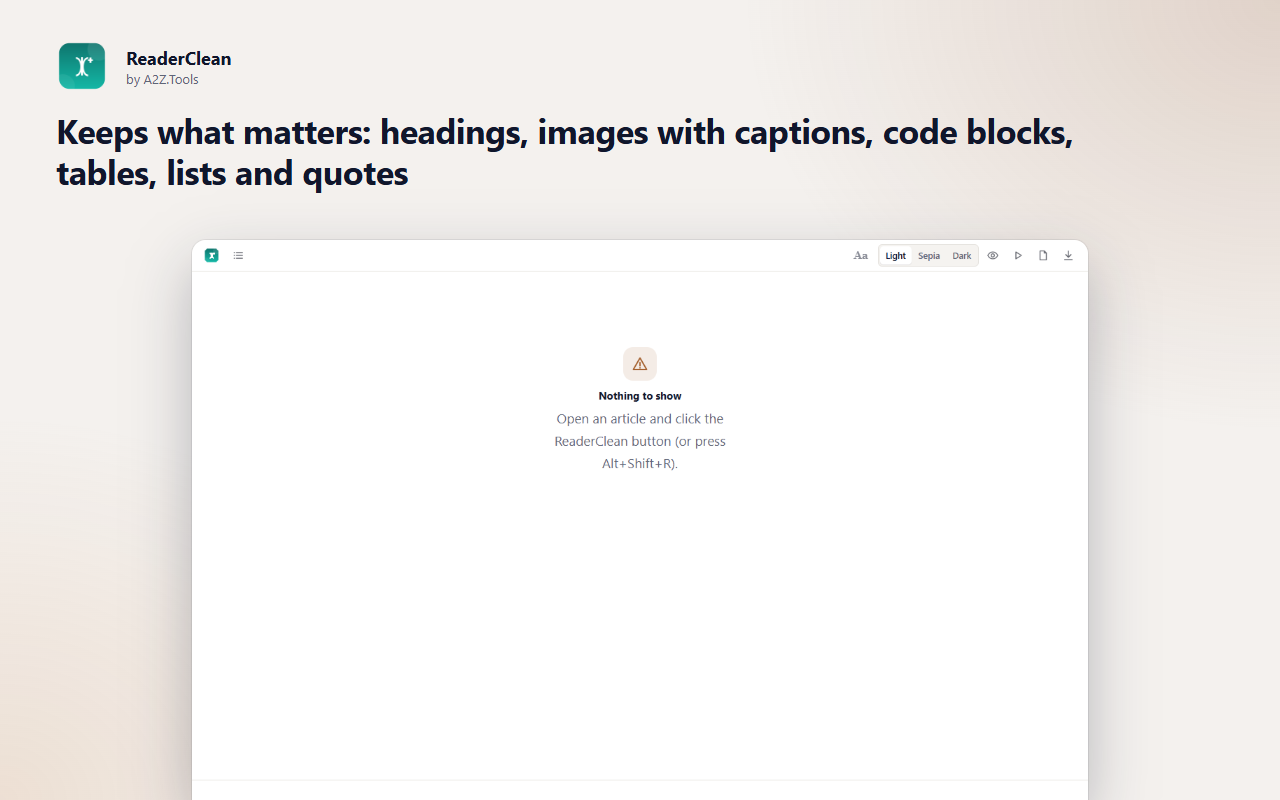Screen dimensions: 1280x800
Task: Click the small ReaderClean icon in reader toolbar
Action: (212, 256)
